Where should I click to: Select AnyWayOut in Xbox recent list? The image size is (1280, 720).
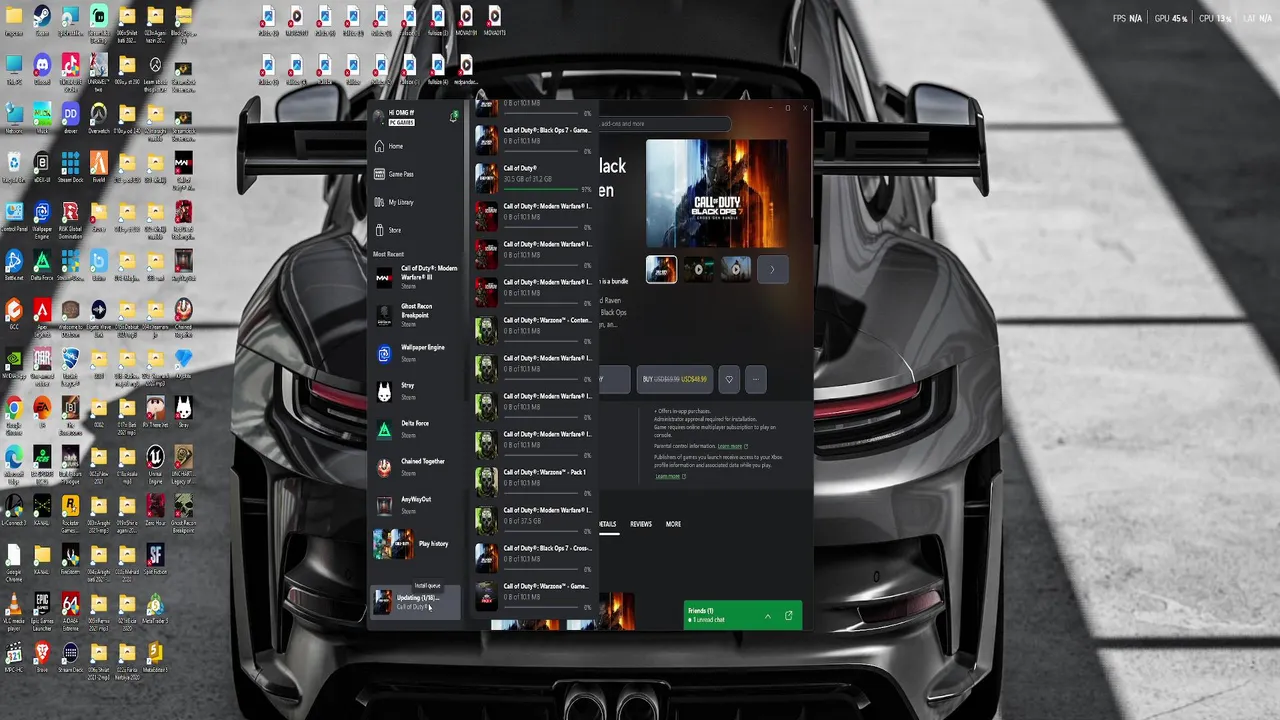point(416,505)
